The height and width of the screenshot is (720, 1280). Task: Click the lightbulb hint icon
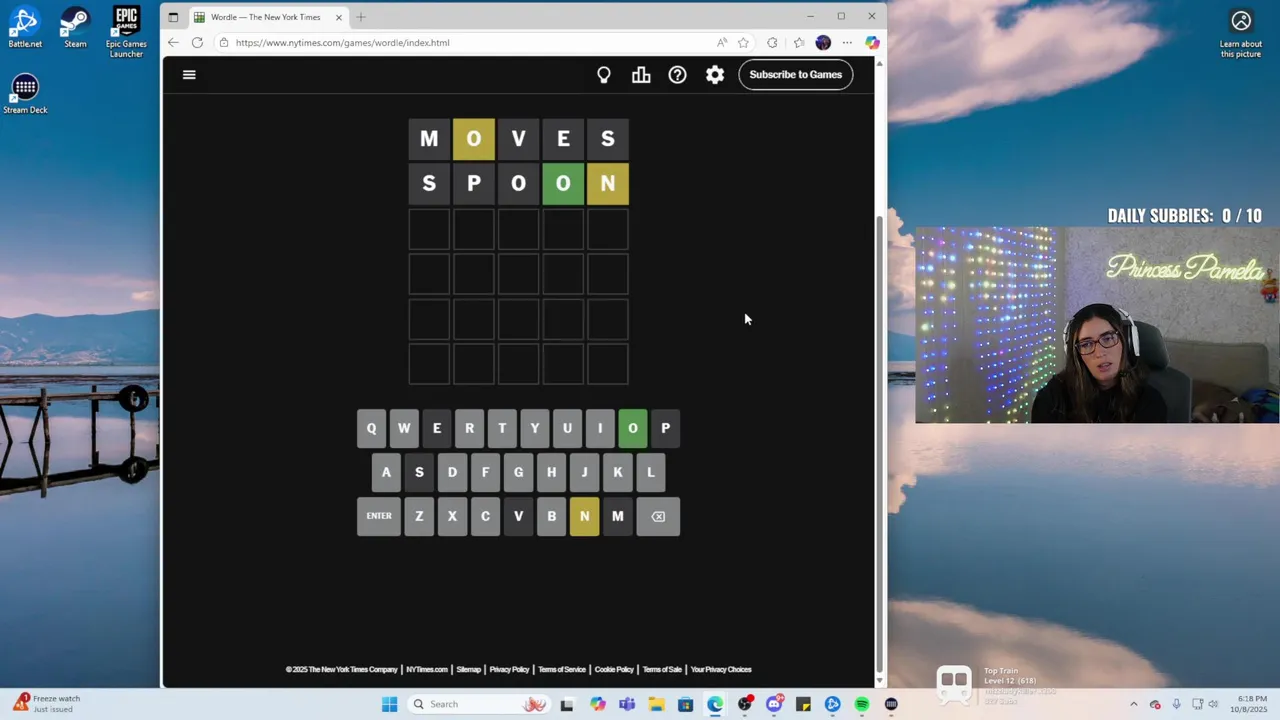(x=604, y=75)
